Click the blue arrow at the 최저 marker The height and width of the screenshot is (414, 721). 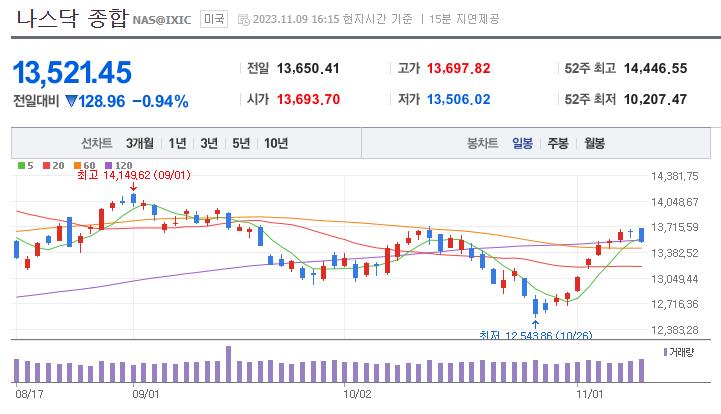[536, 322]
